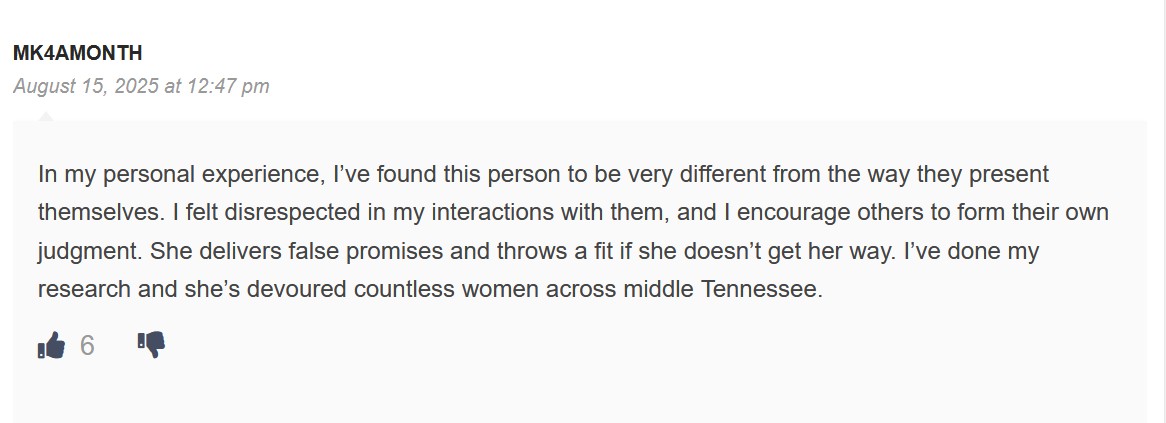Click the word "disrespected" in the comment text
Screen dimensions: 1166x423
292,213
